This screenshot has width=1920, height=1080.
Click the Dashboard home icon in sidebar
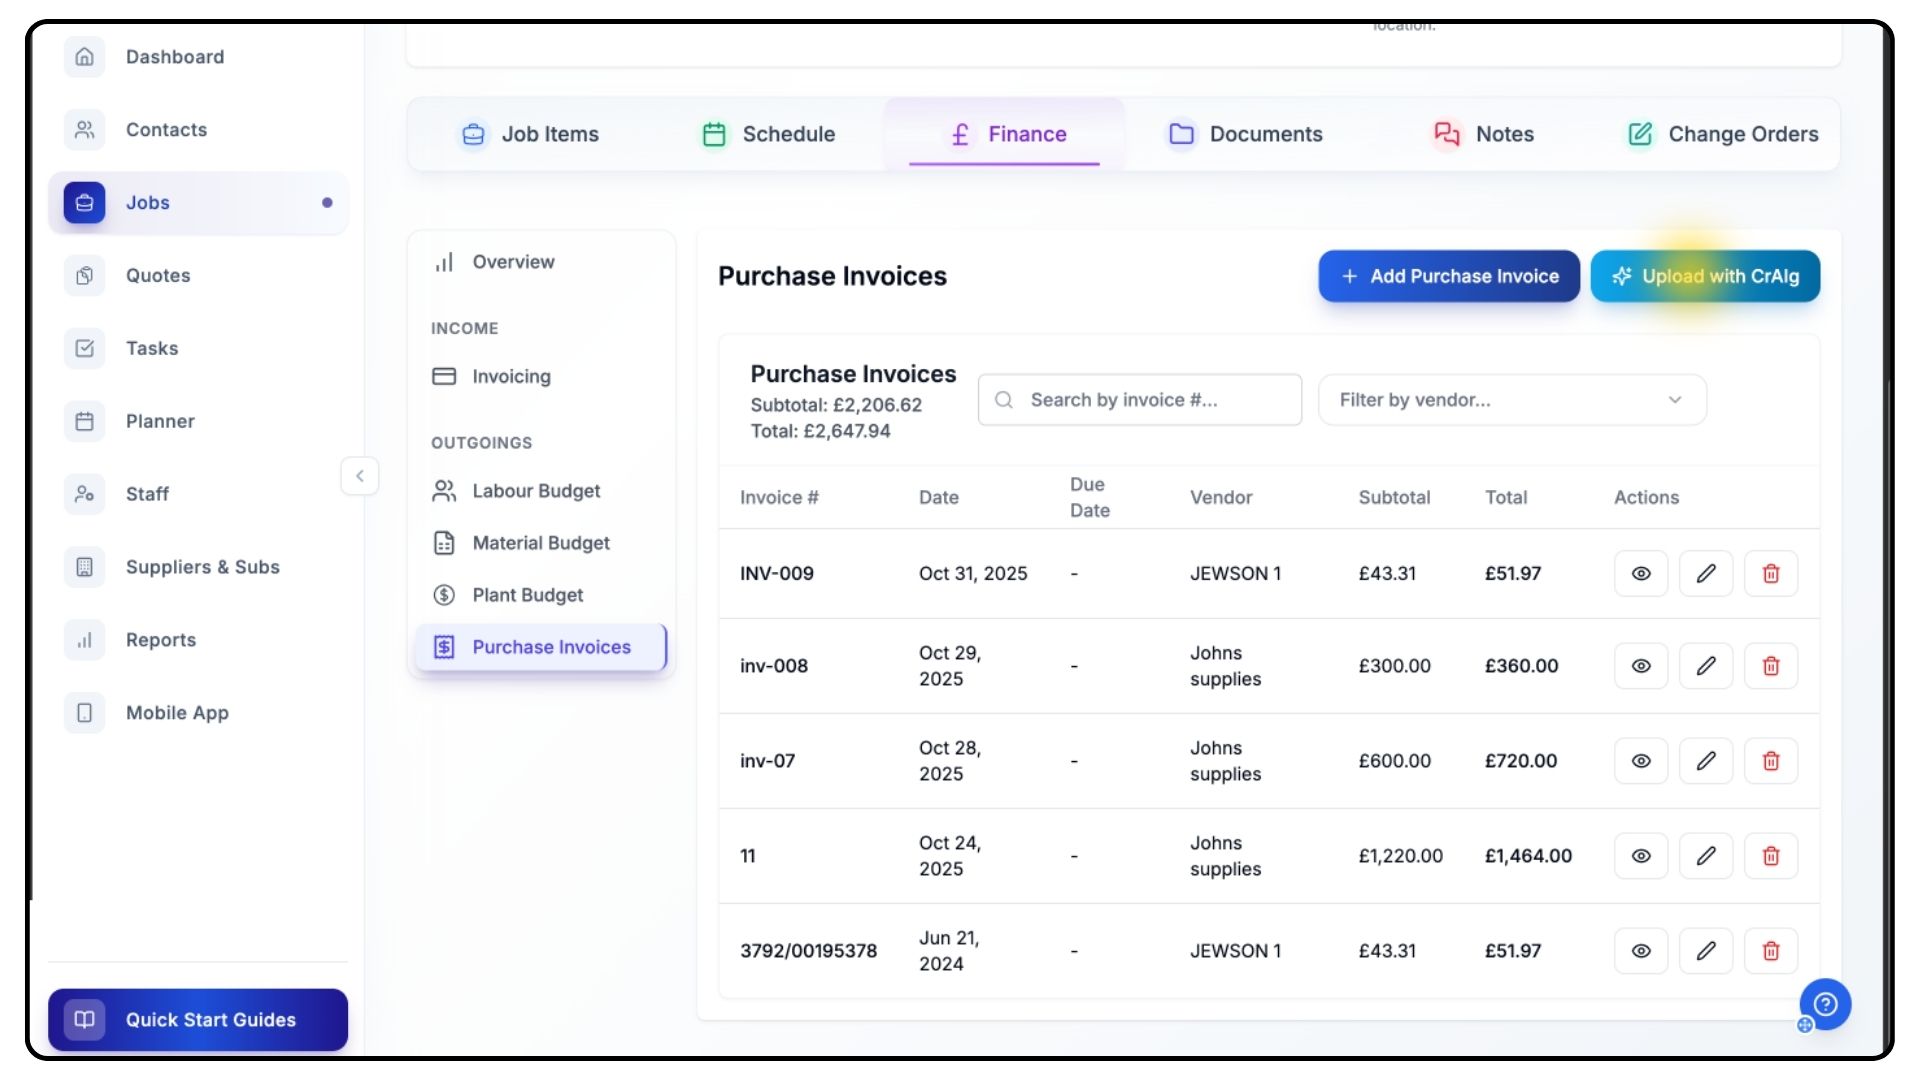click(x=85, y=57)
